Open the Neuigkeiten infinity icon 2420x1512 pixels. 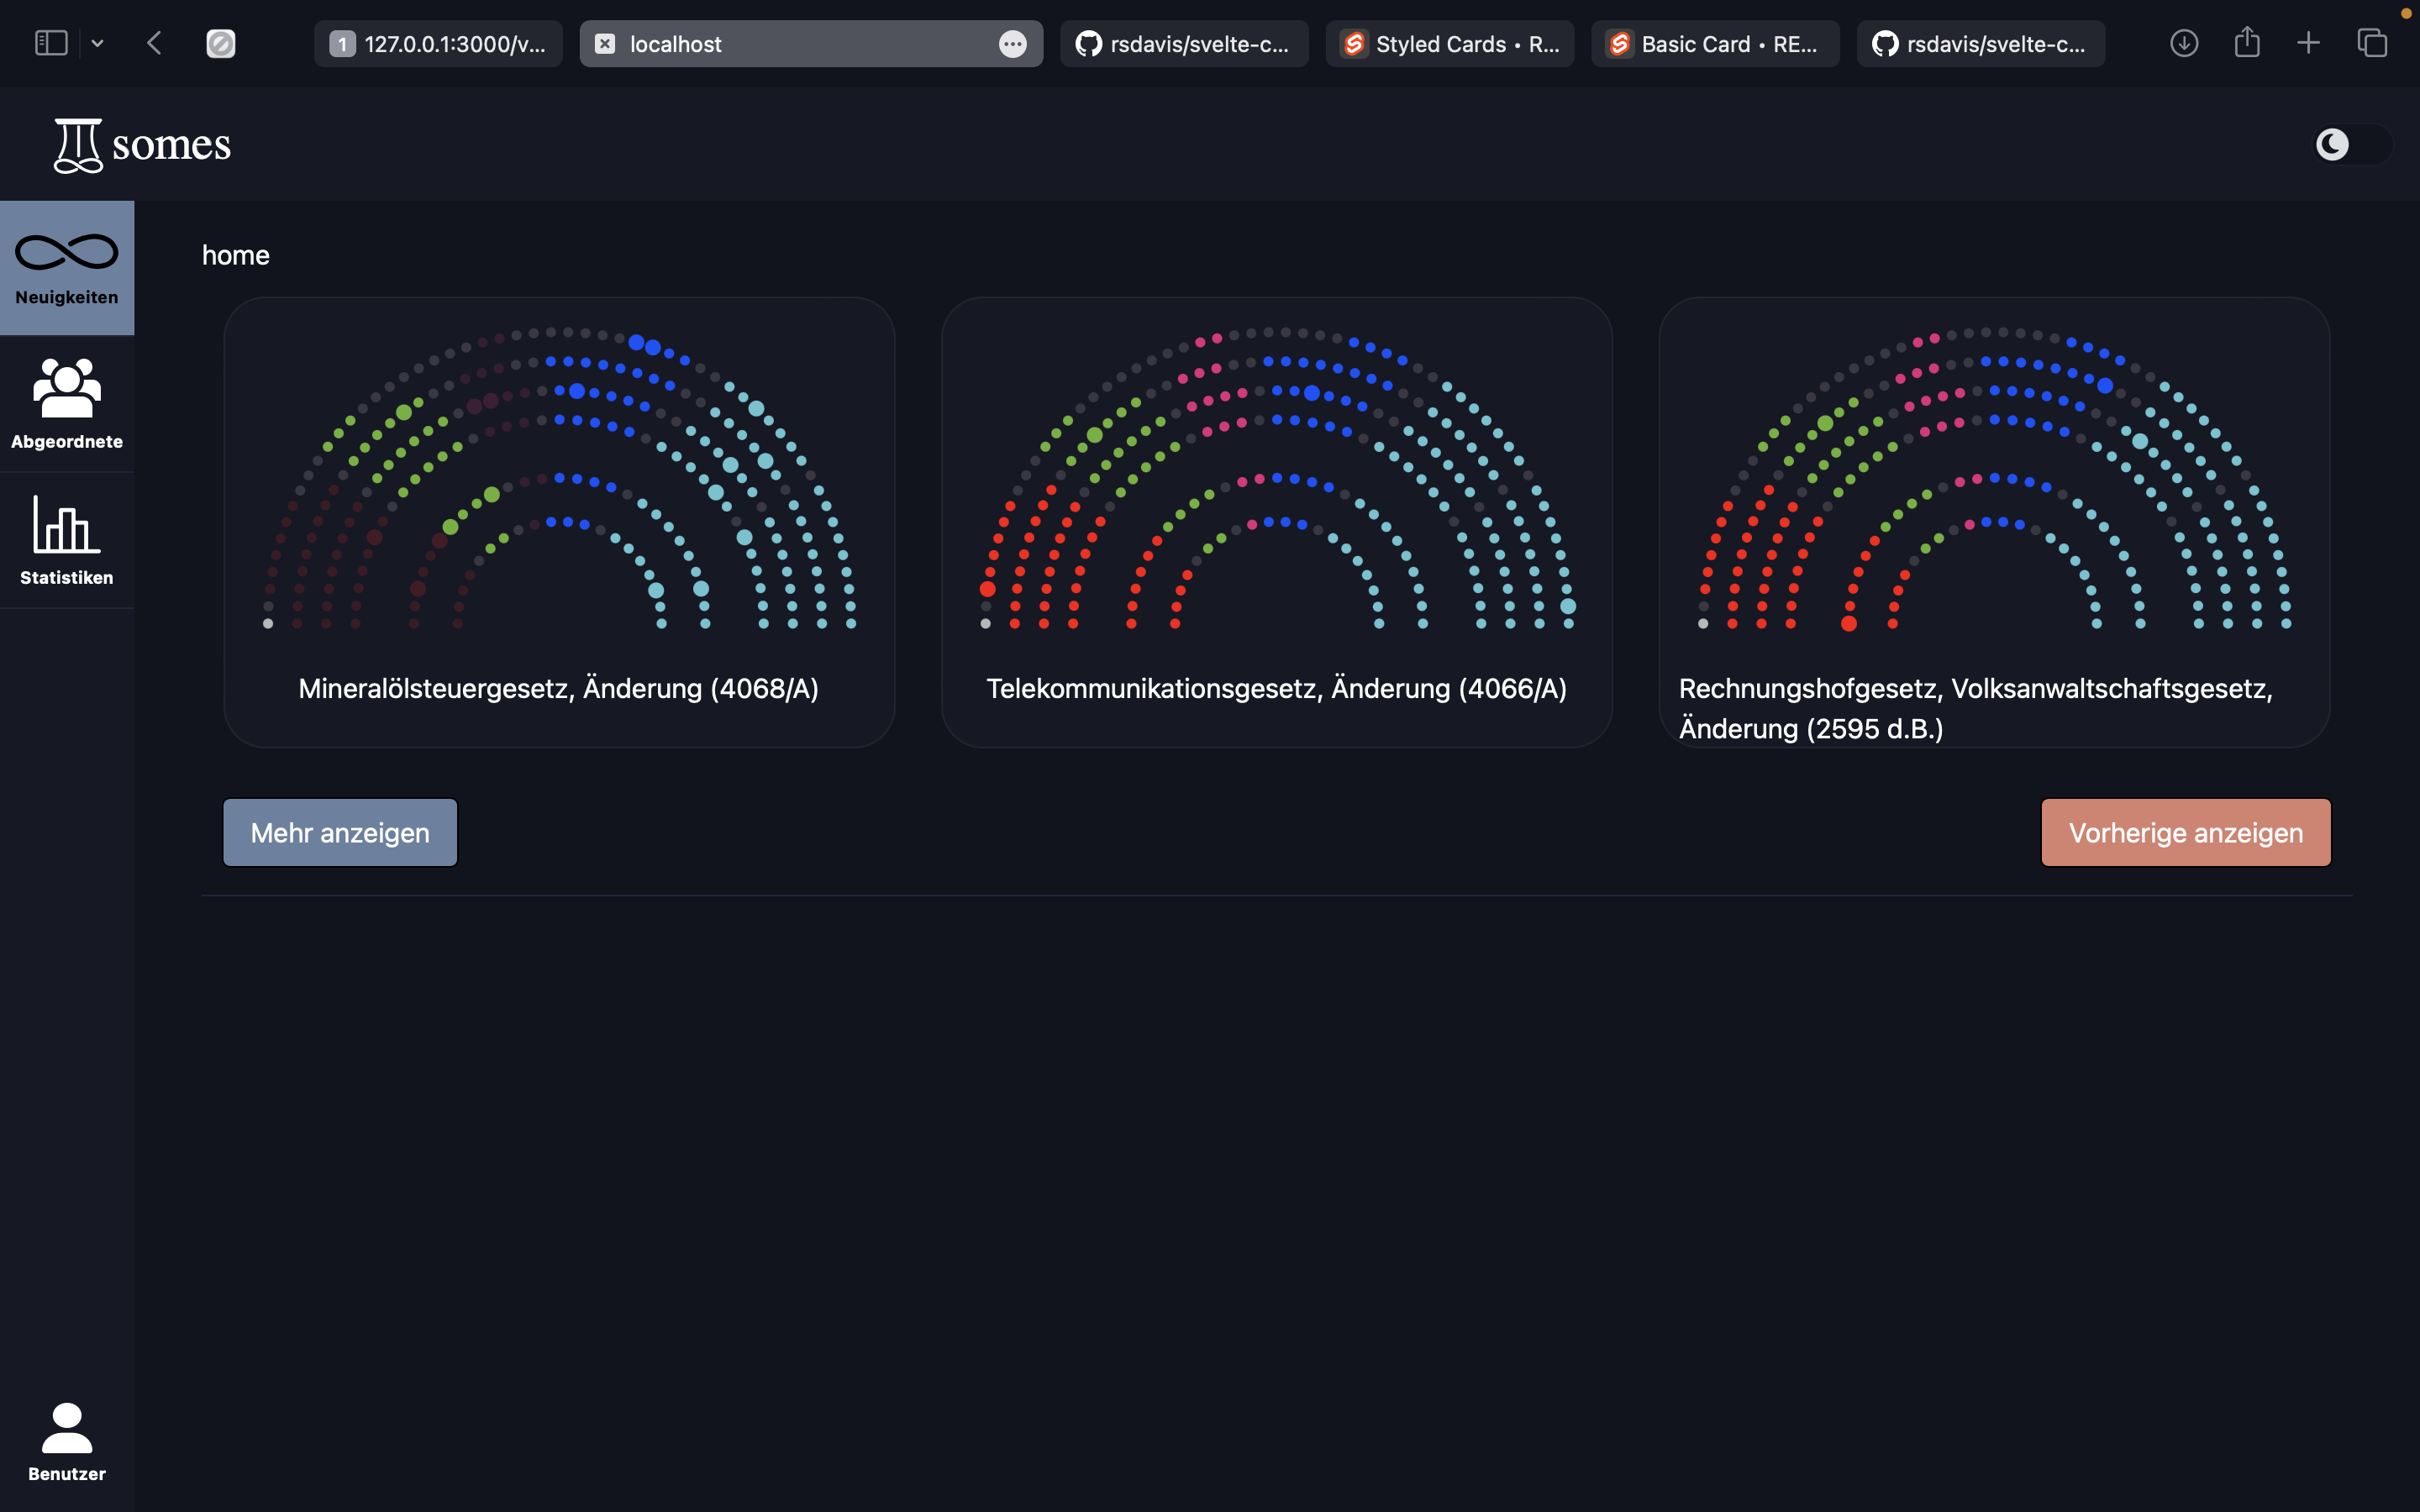[66, 253]
